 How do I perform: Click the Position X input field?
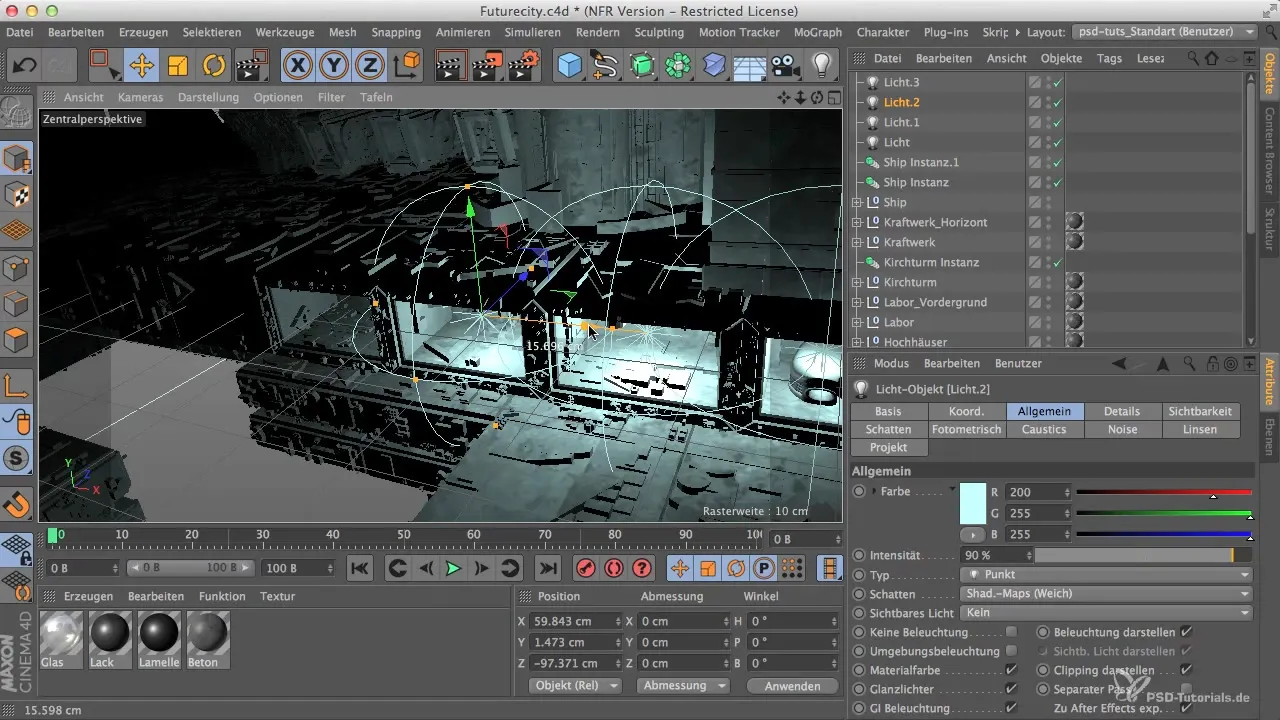(x=574, y=621)
